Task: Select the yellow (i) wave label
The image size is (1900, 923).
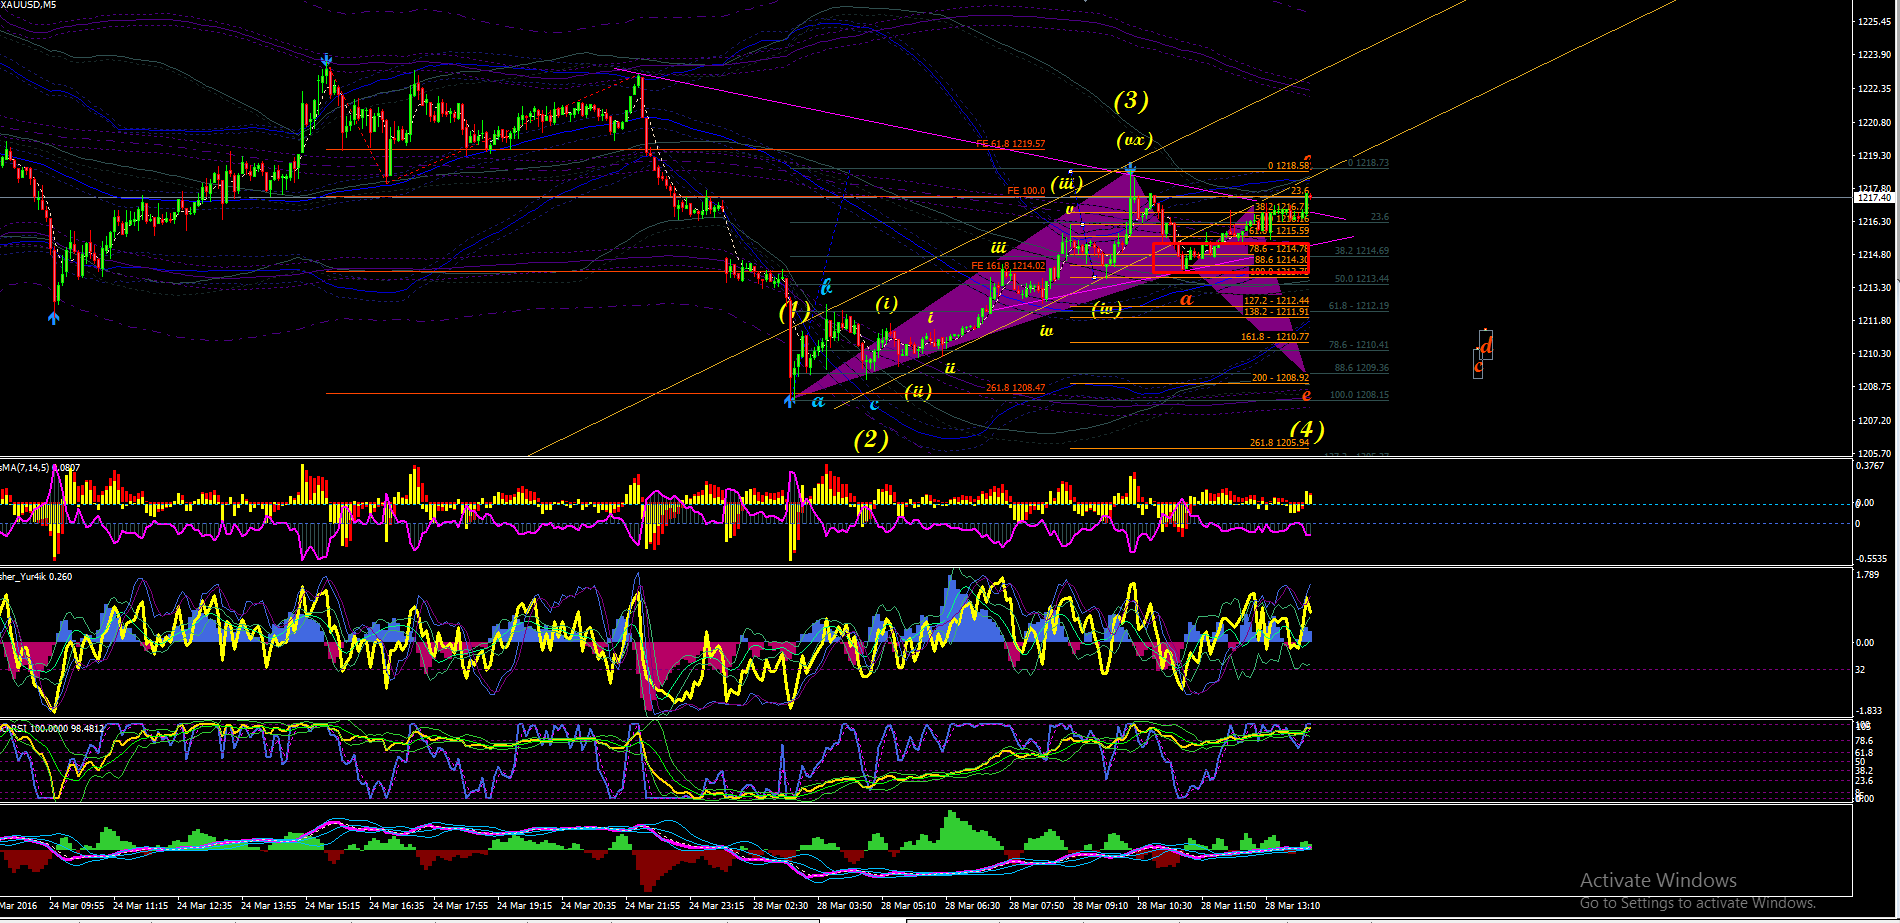Action: coord(887,303)
